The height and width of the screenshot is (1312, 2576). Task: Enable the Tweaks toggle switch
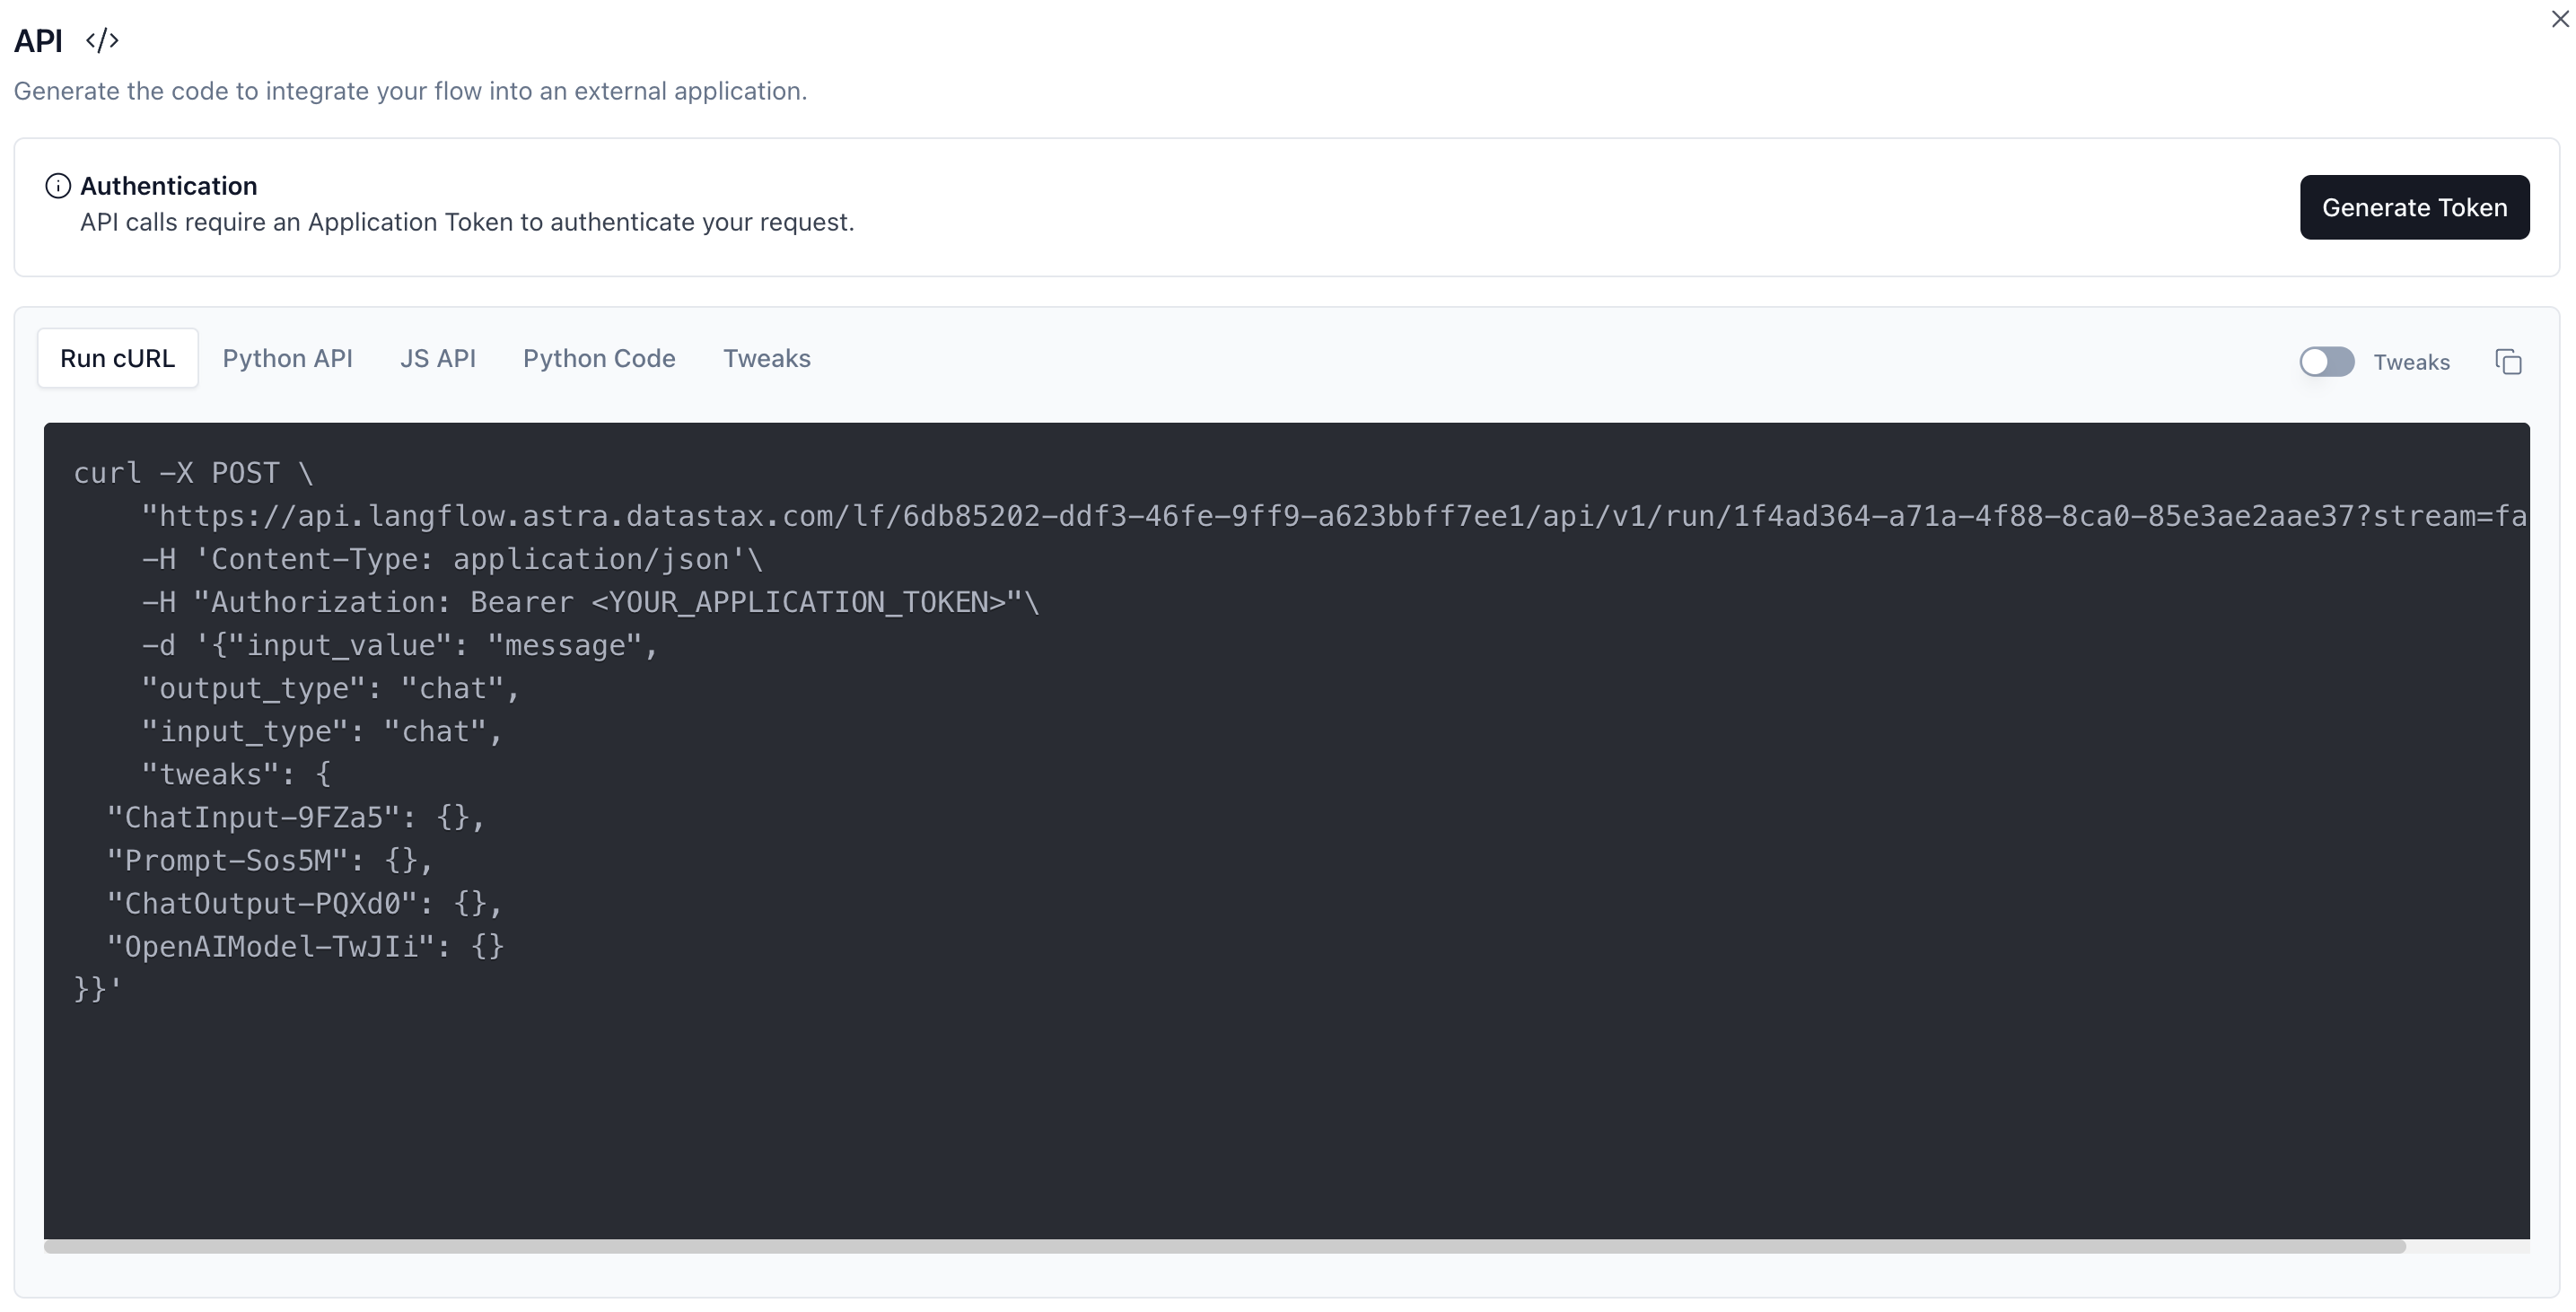[x=2326, y=361]
